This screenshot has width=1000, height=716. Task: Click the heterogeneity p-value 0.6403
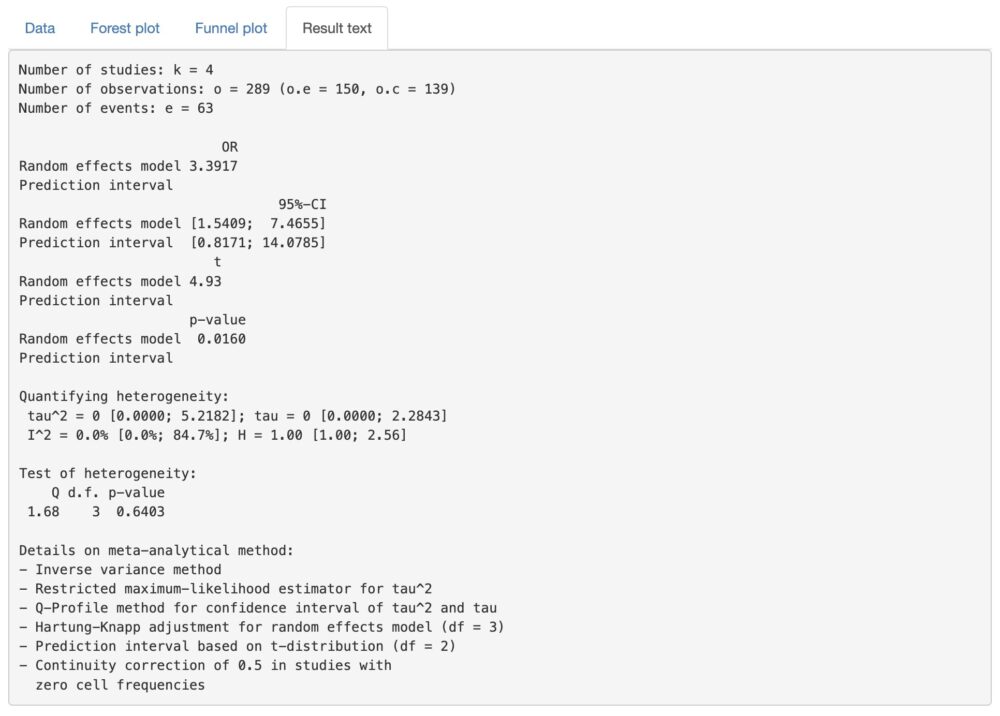pyautogui.click(x=140, y=512)
